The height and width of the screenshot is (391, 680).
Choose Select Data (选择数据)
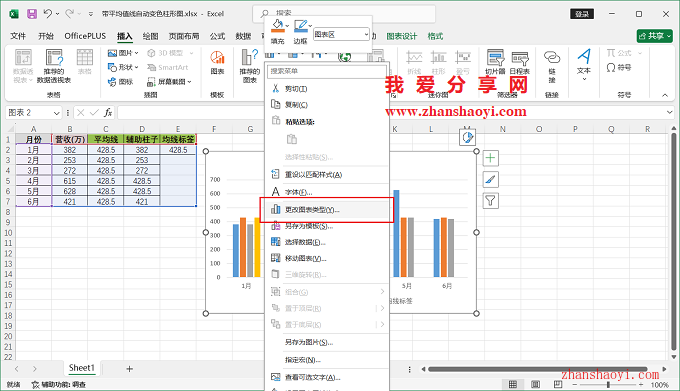[x=327, y=242]
